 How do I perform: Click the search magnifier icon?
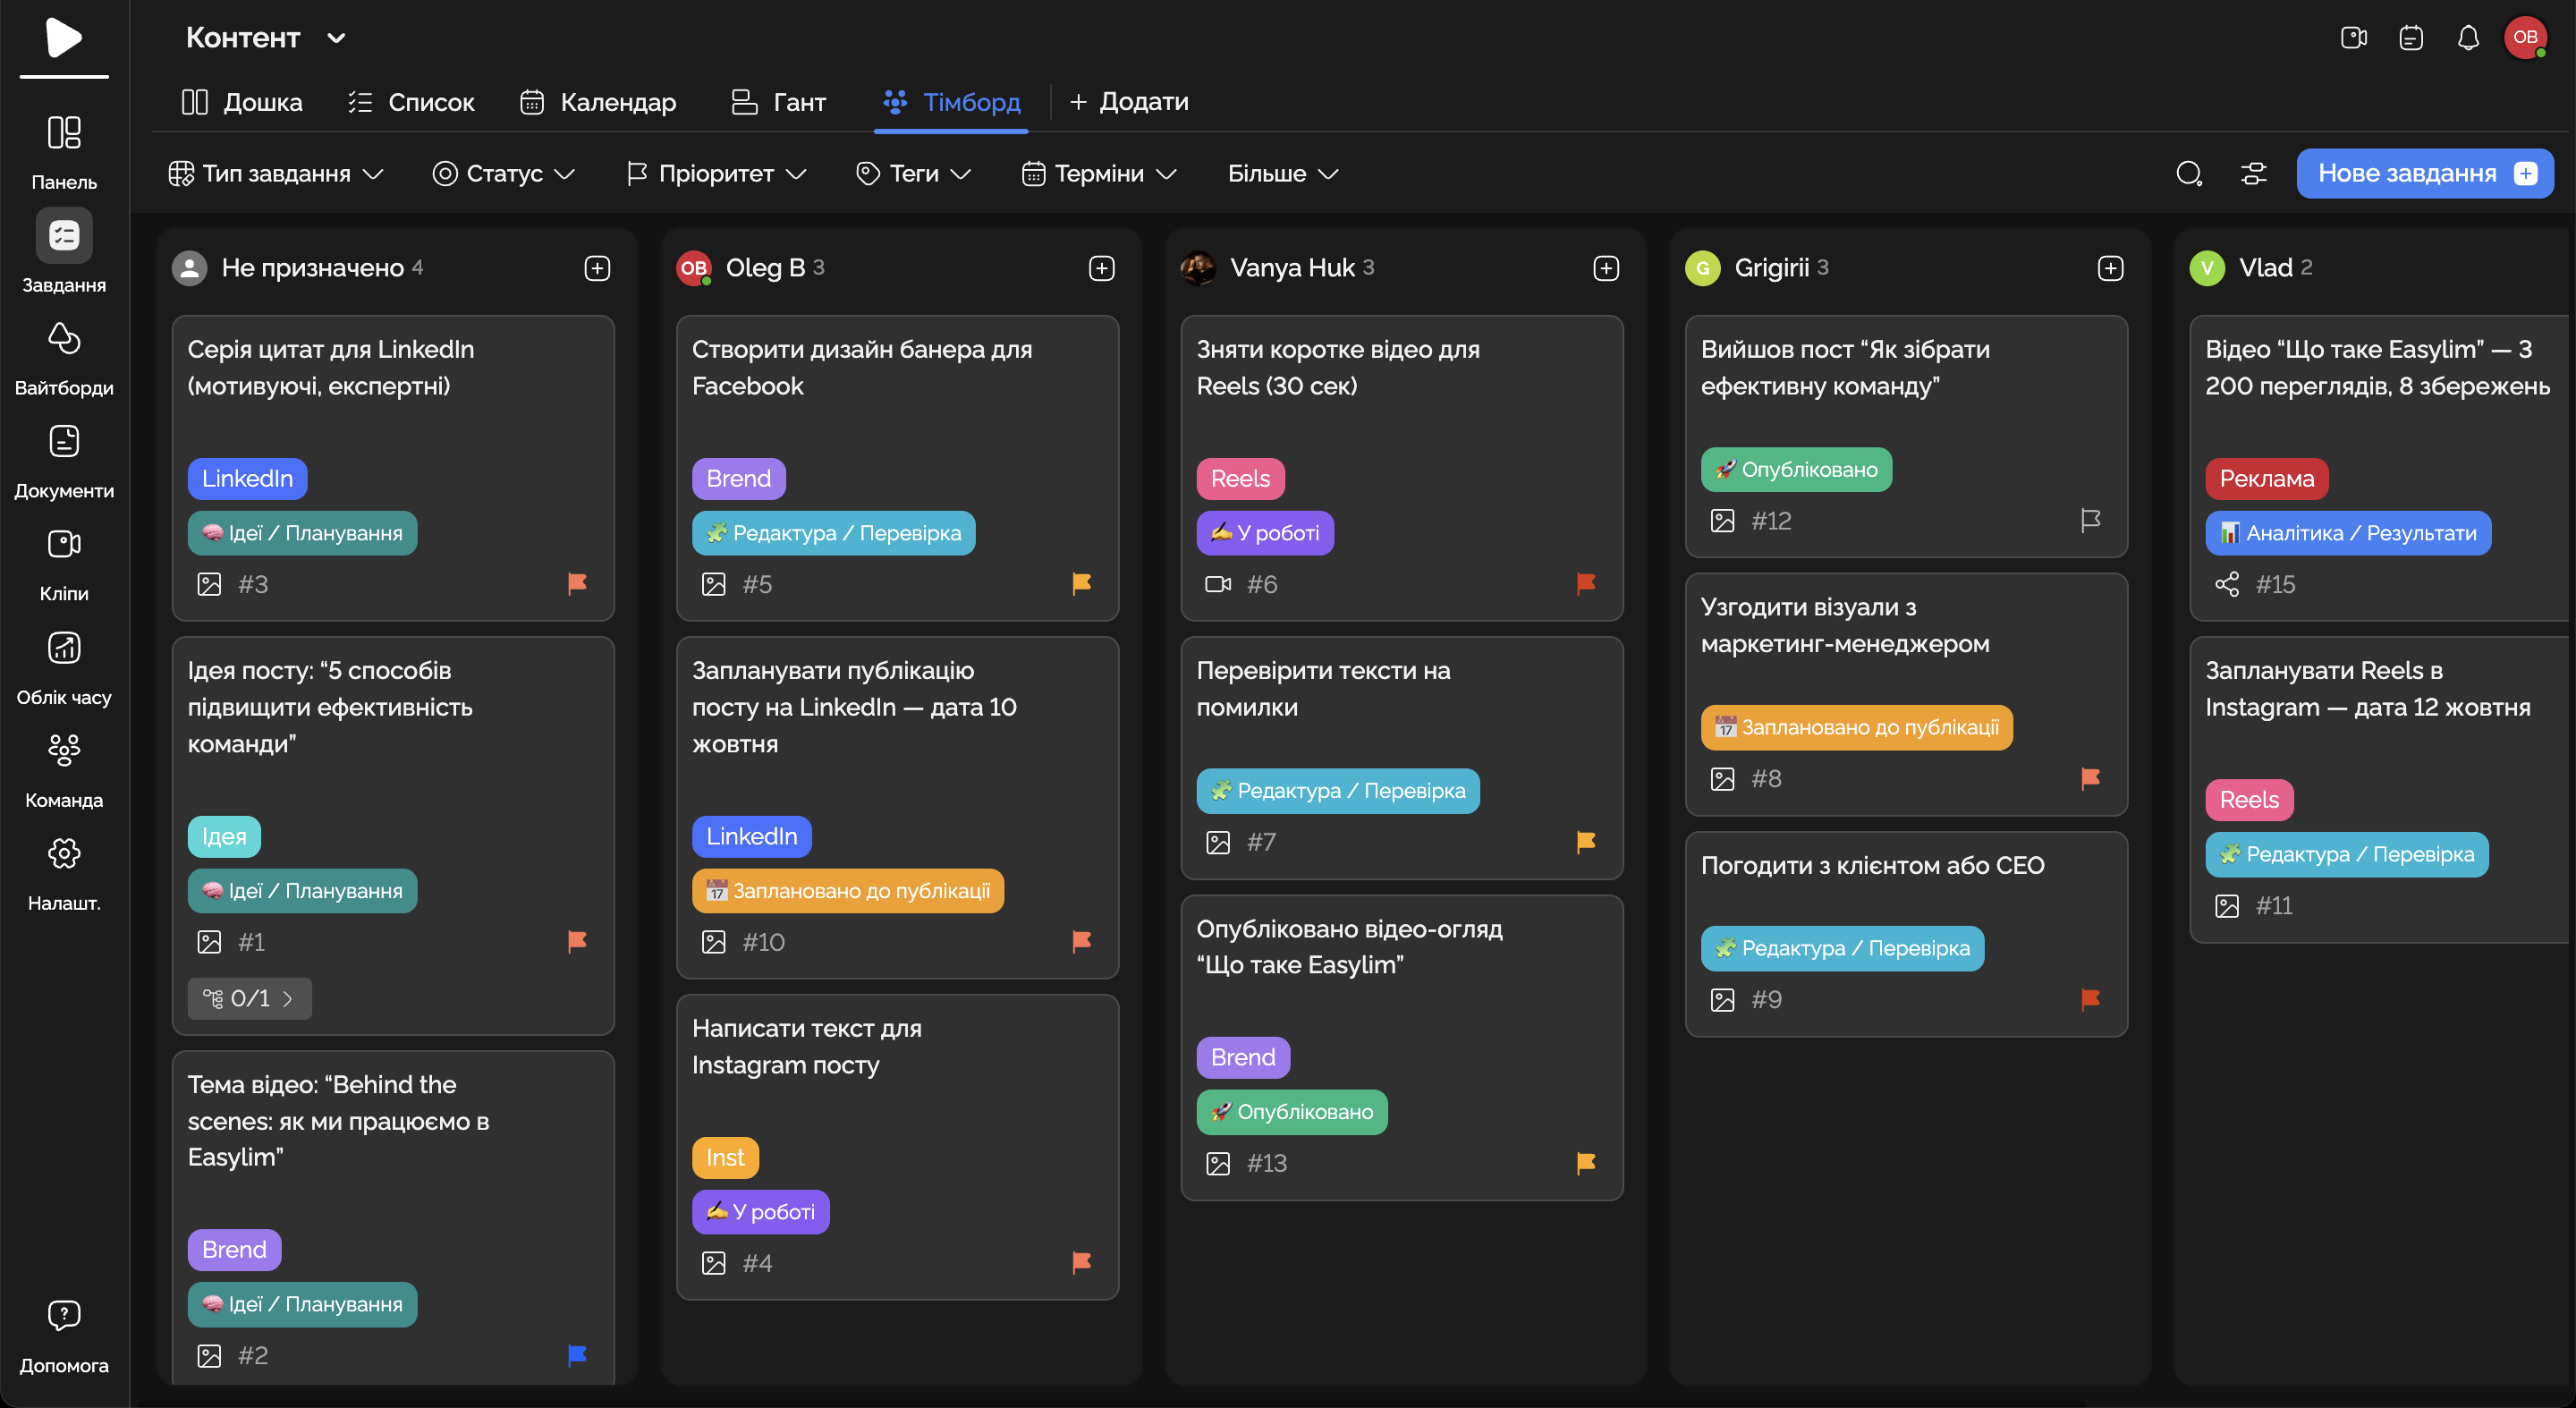coord(2189,174)
